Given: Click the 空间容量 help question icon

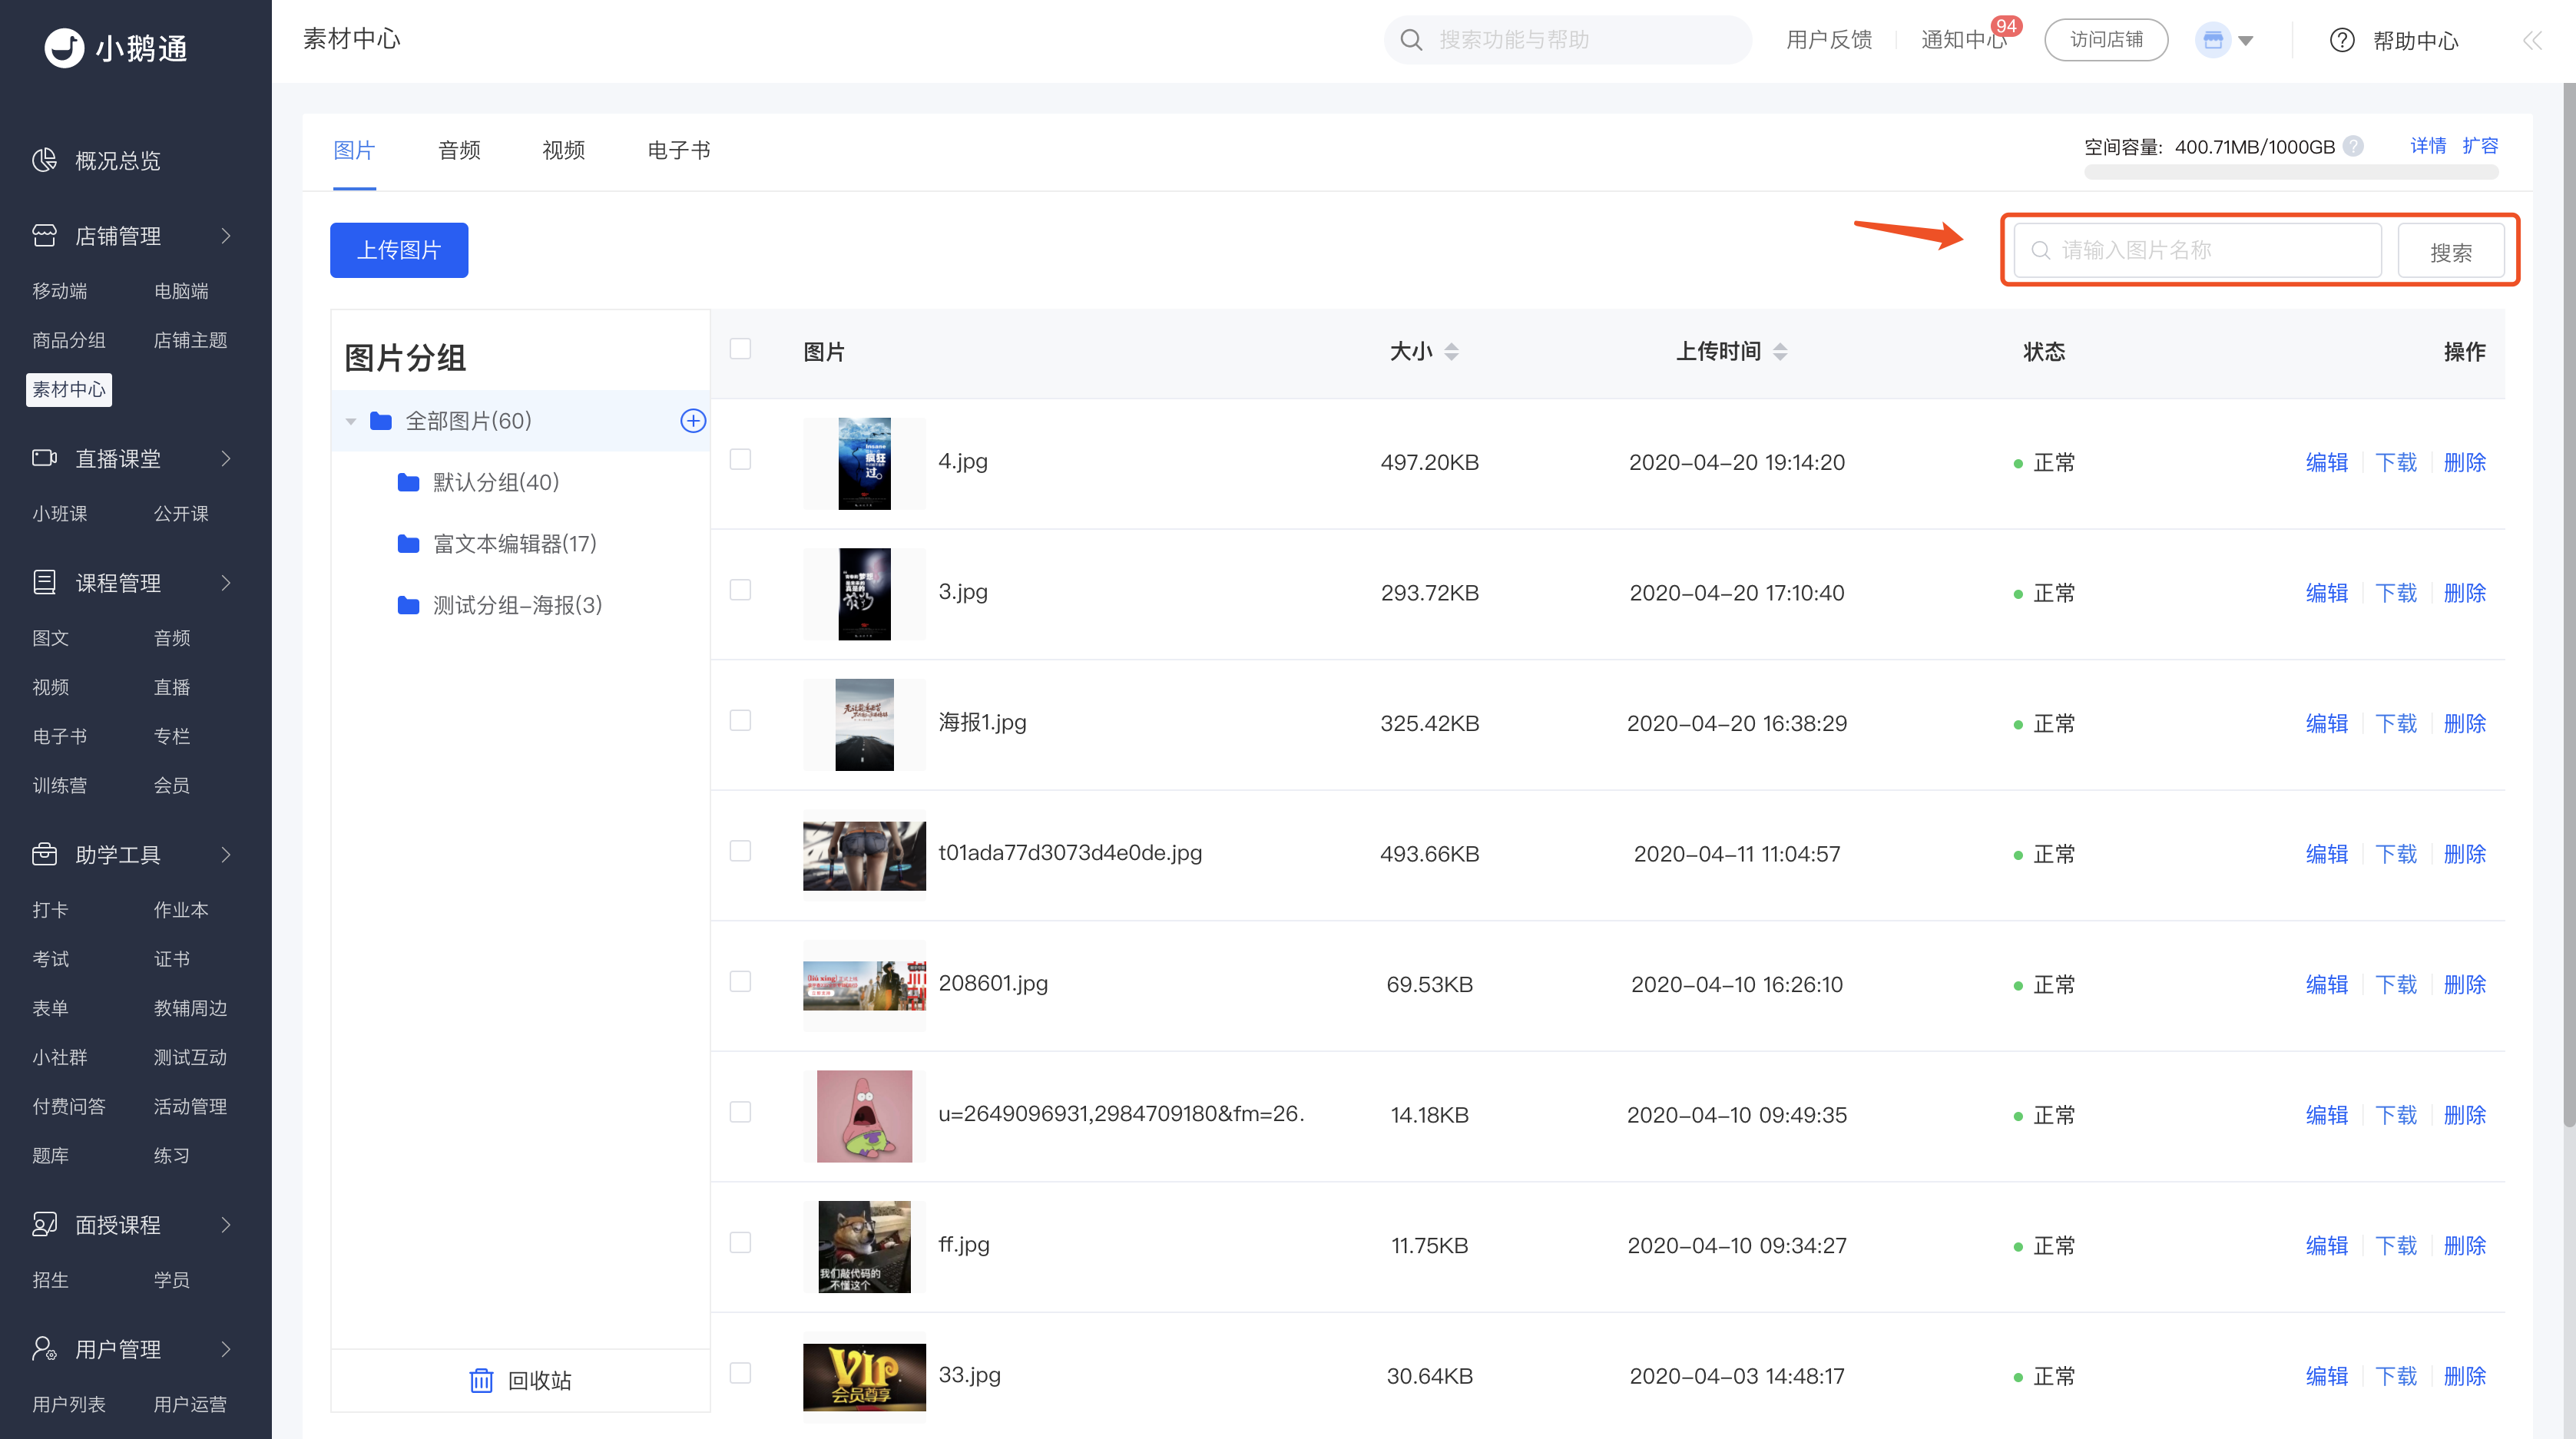Looking at the screenshot, I should (x=2354, y=146).
